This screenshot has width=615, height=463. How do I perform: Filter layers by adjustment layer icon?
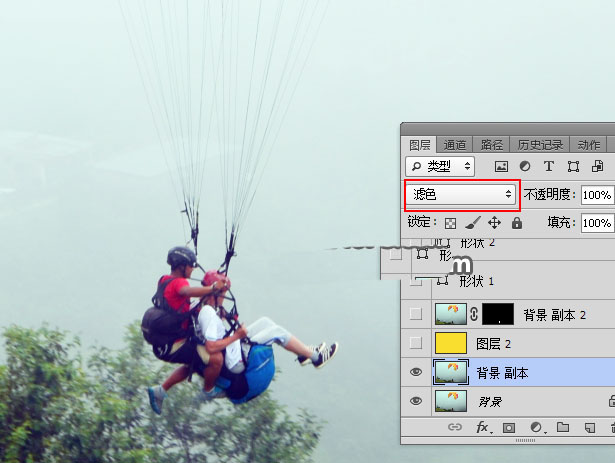point(525,166)
